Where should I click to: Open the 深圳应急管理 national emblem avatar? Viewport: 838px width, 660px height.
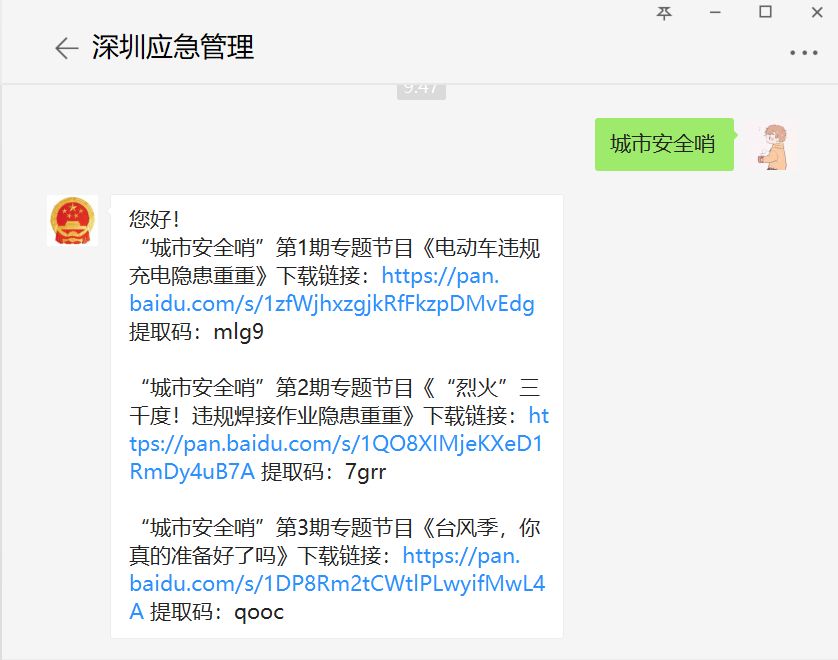(x=72, y=221)
